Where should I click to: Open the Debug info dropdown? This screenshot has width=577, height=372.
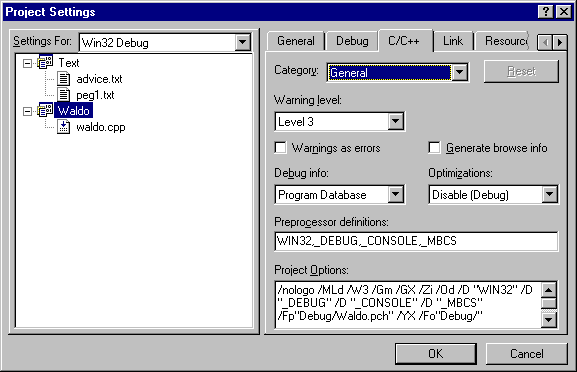click(x=396, y=194)
